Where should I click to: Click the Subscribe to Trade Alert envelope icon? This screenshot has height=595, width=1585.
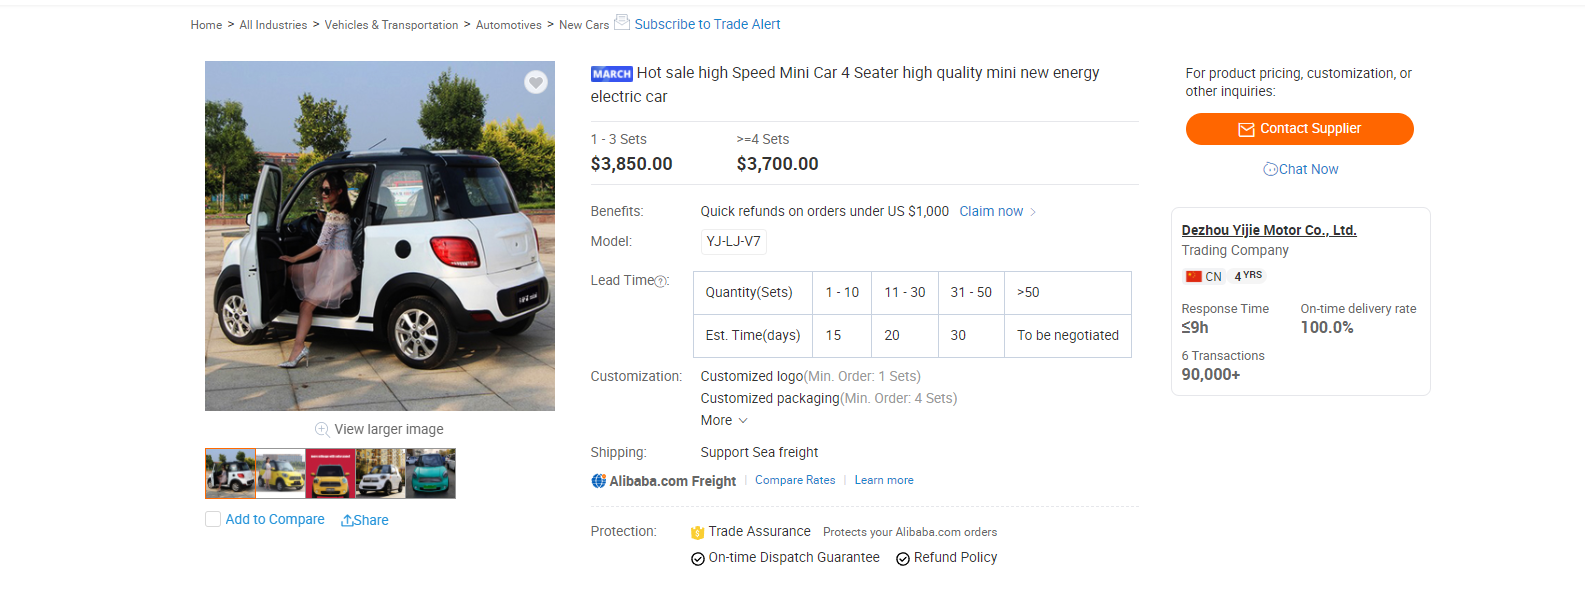tap(622, 22)
